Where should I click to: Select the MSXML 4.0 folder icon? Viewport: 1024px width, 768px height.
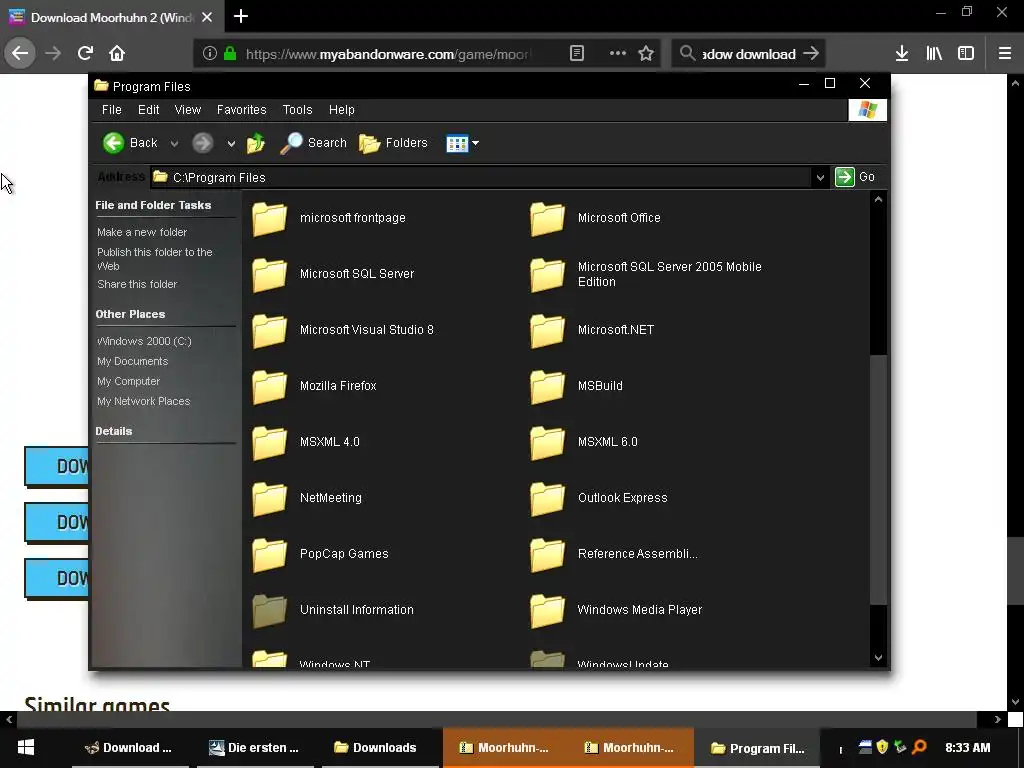(270, 442)
